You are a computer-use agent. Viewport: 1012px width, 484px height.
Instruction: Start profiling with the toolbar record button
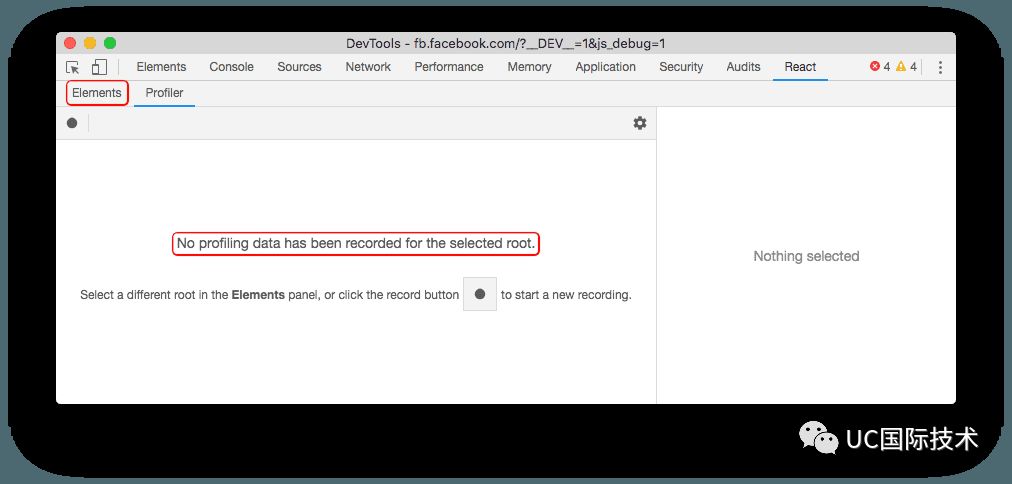(72, 123)
